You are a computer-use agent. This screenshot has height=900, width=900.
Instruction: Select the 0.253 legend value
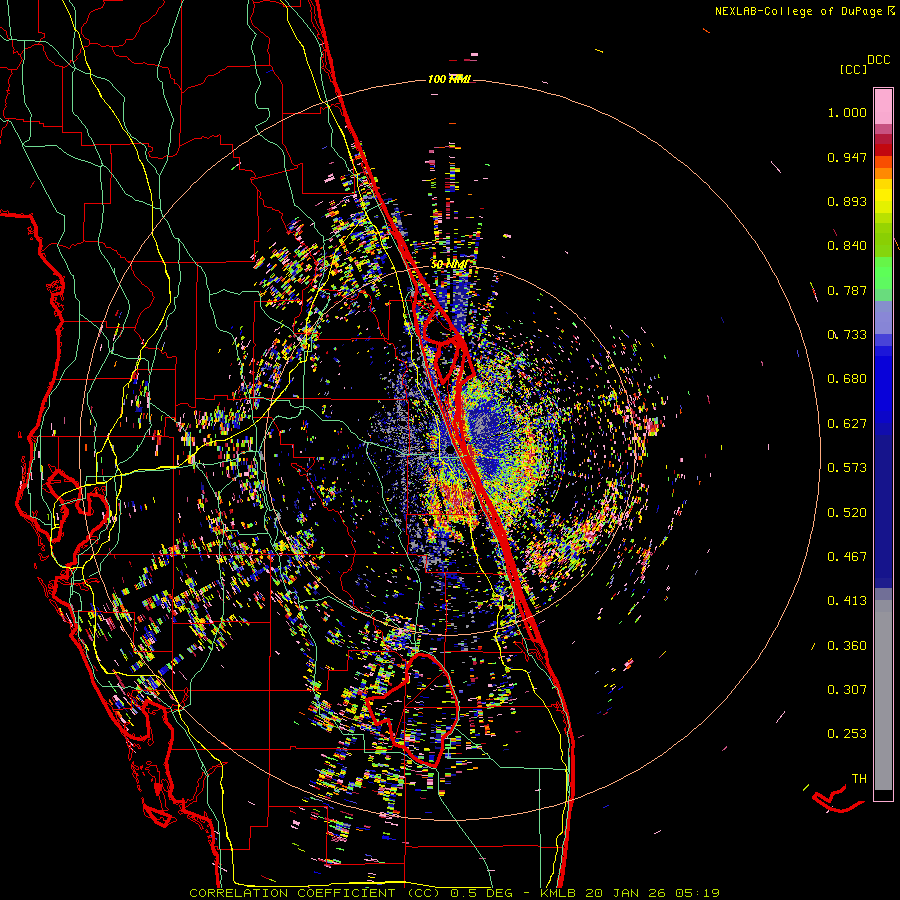pos(847,734)
